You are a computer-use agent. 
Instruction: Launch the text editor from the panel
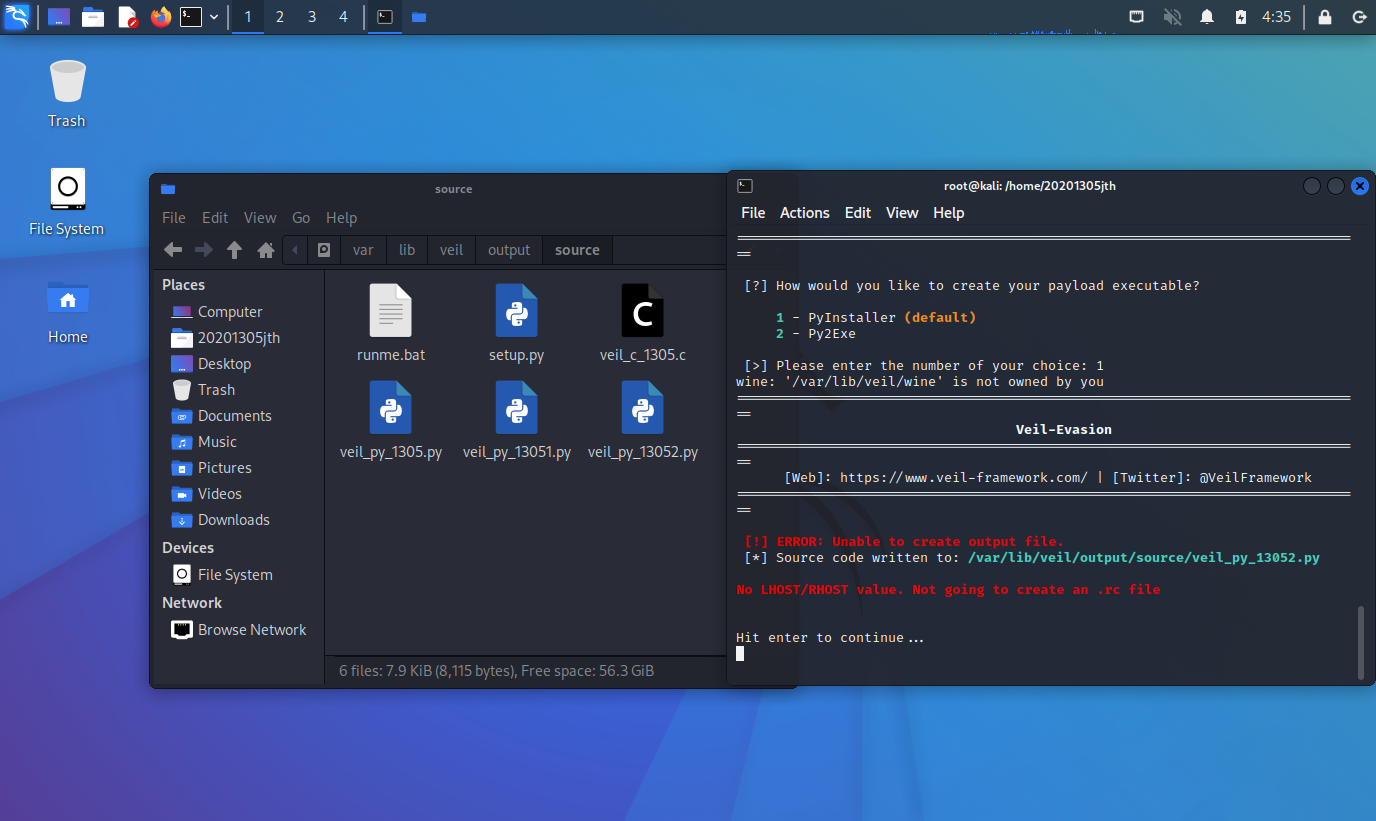tap(127, 17)
